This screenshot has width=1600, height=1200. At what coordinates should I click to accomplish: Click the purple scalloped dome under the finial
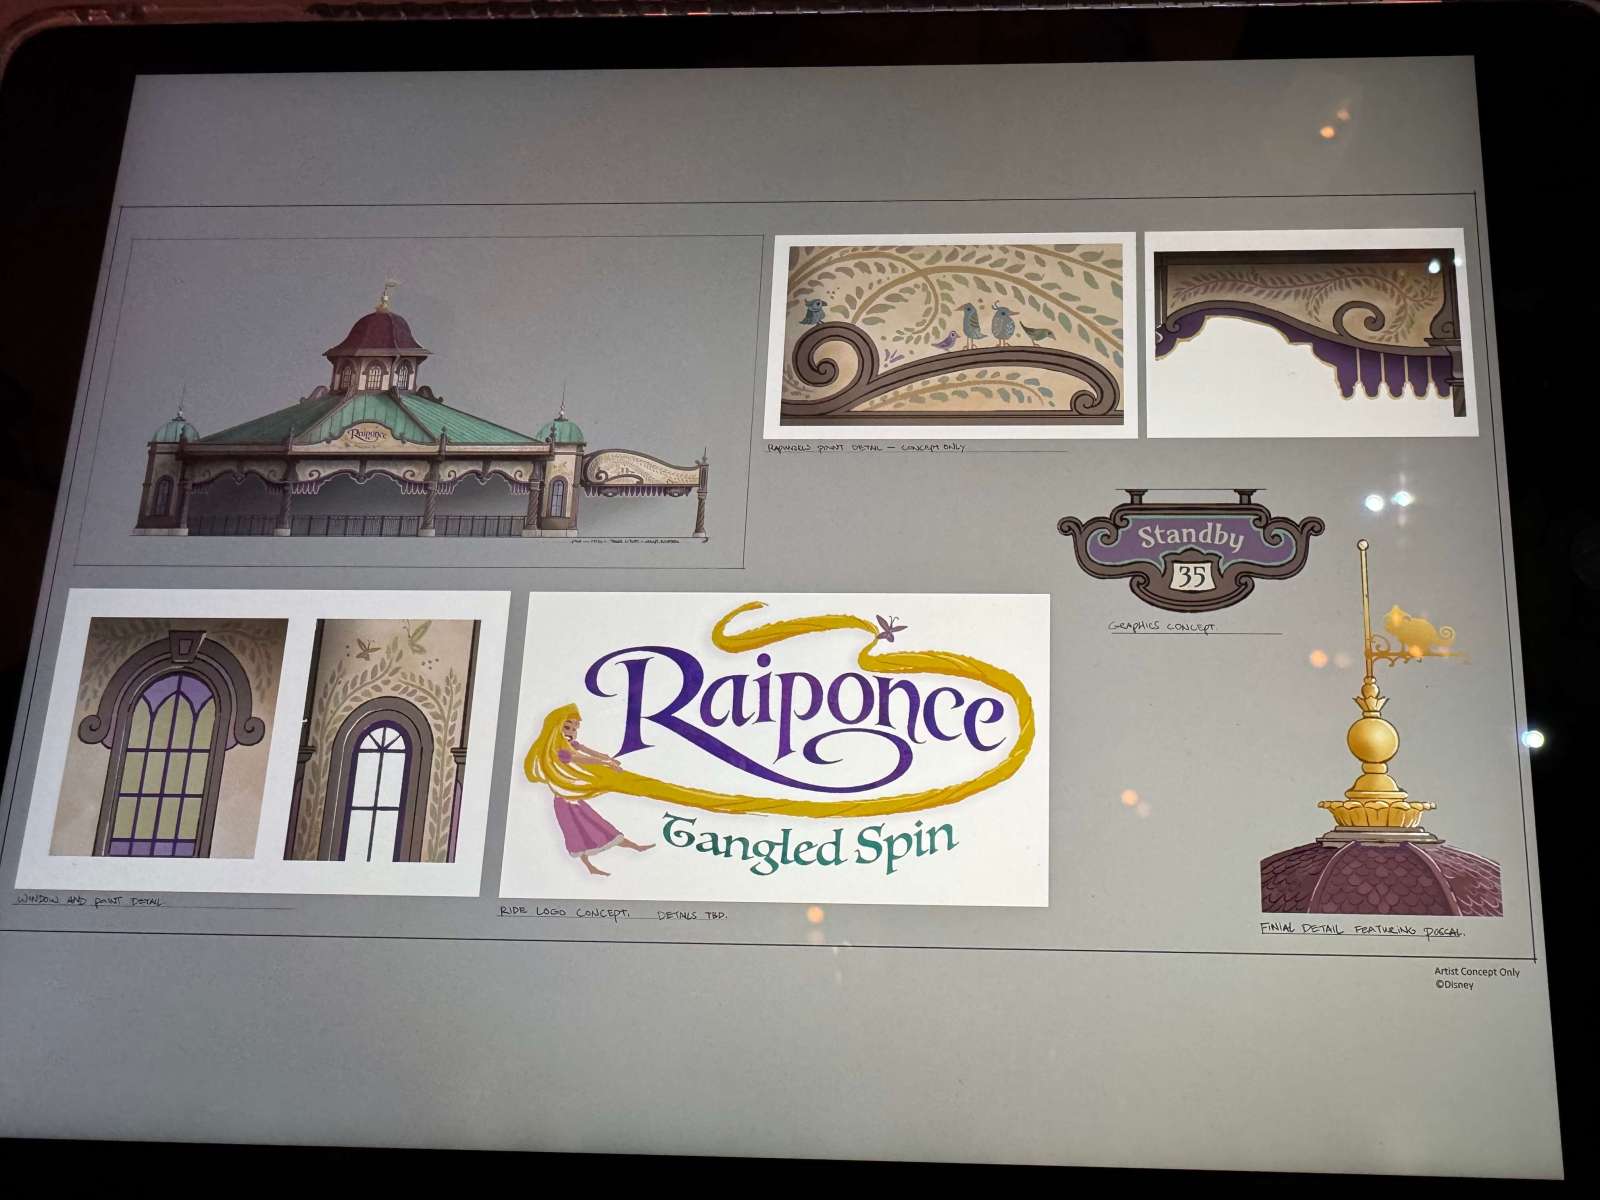(x=1381, y=876)
